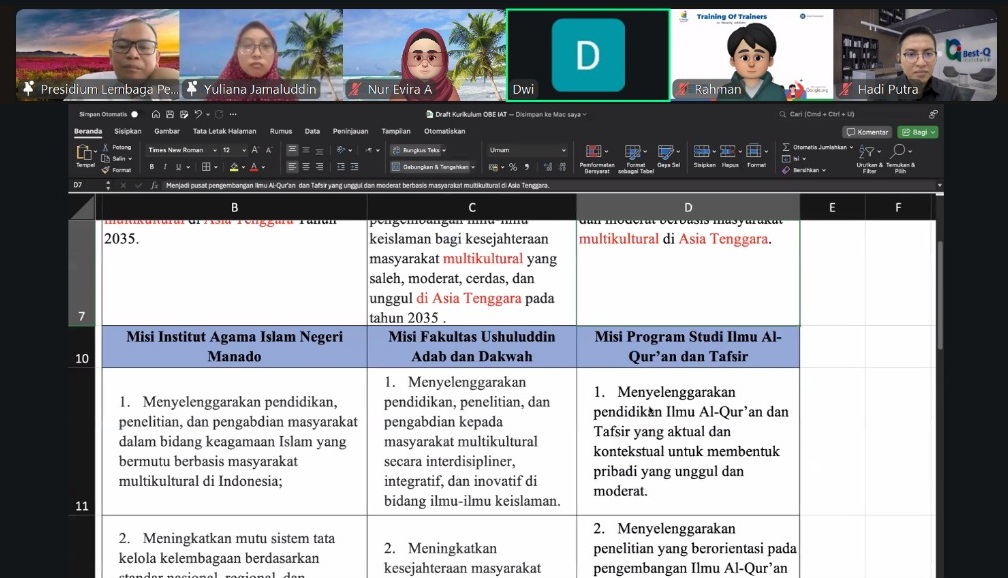The width and height of the screenshot is (1008, 578).
Task: Click the Potong cut scissors icon
Action: (107, 148)
